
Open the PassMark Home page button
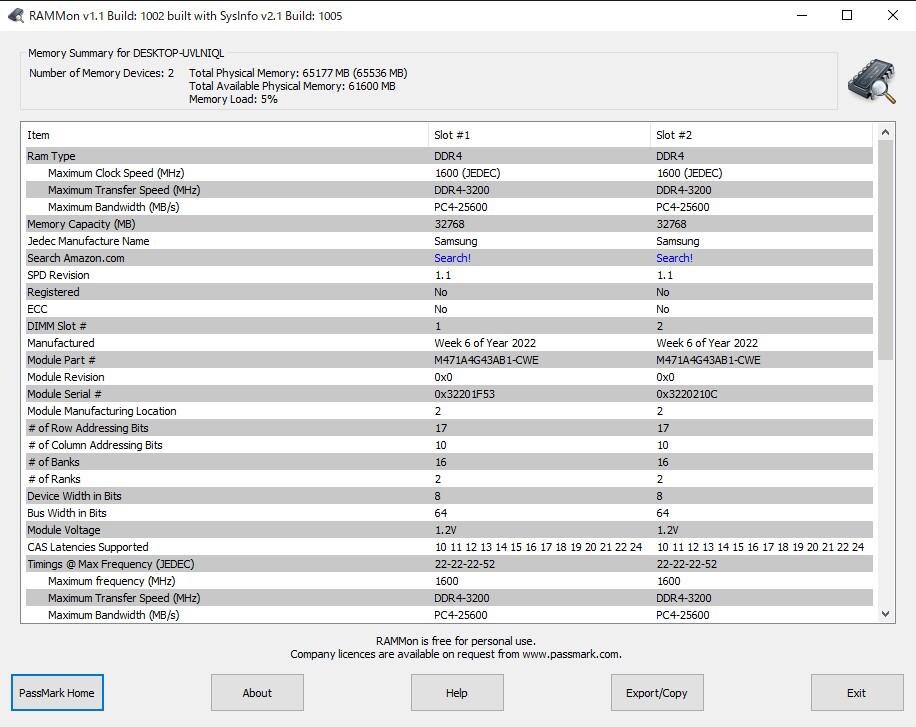[57, 693]
